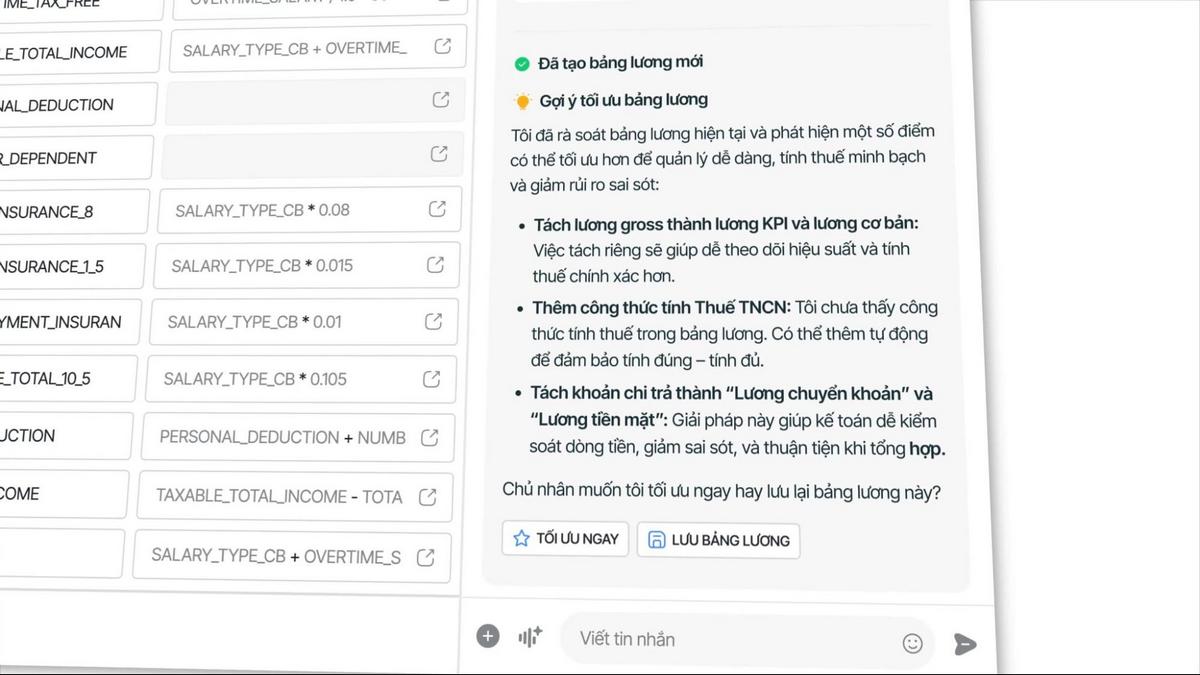The image size is (1200, 675).
Task: Click the LƯU BẢNG LƯƠNG button
Action: coord(718,540)
